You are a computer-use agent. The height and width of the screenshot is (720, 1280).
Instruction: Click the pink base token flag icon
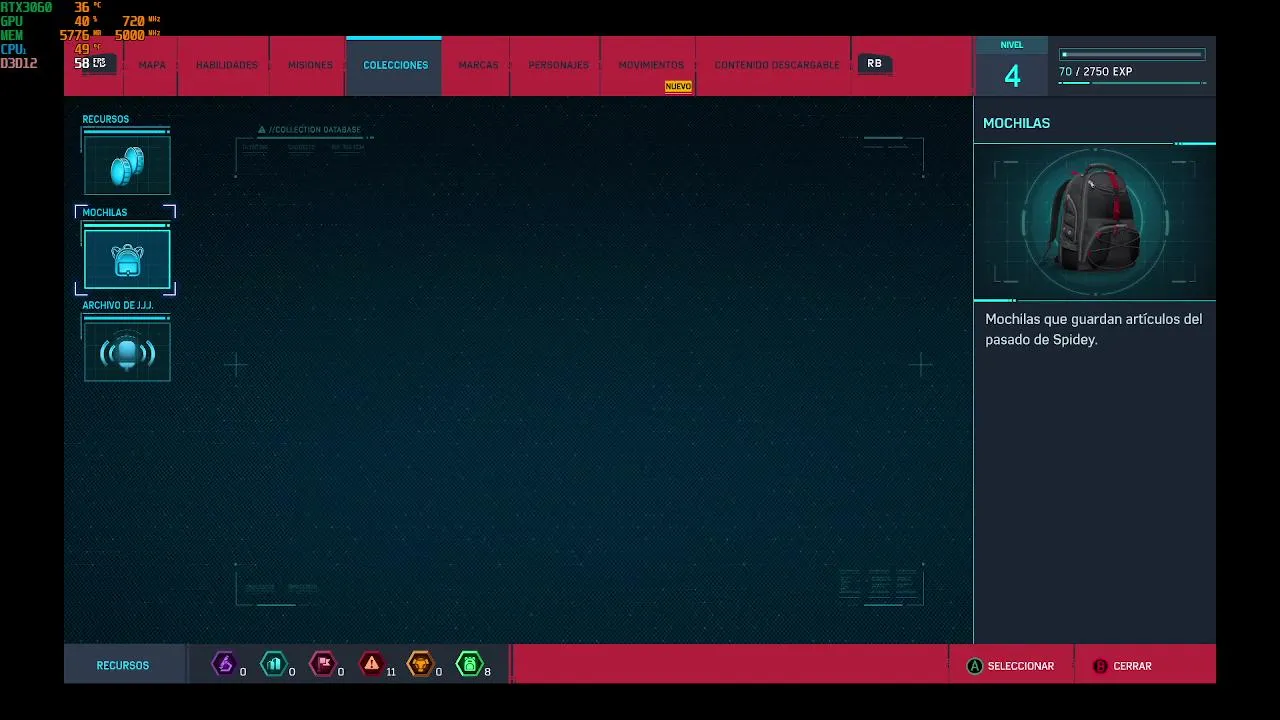pos(322,664)
